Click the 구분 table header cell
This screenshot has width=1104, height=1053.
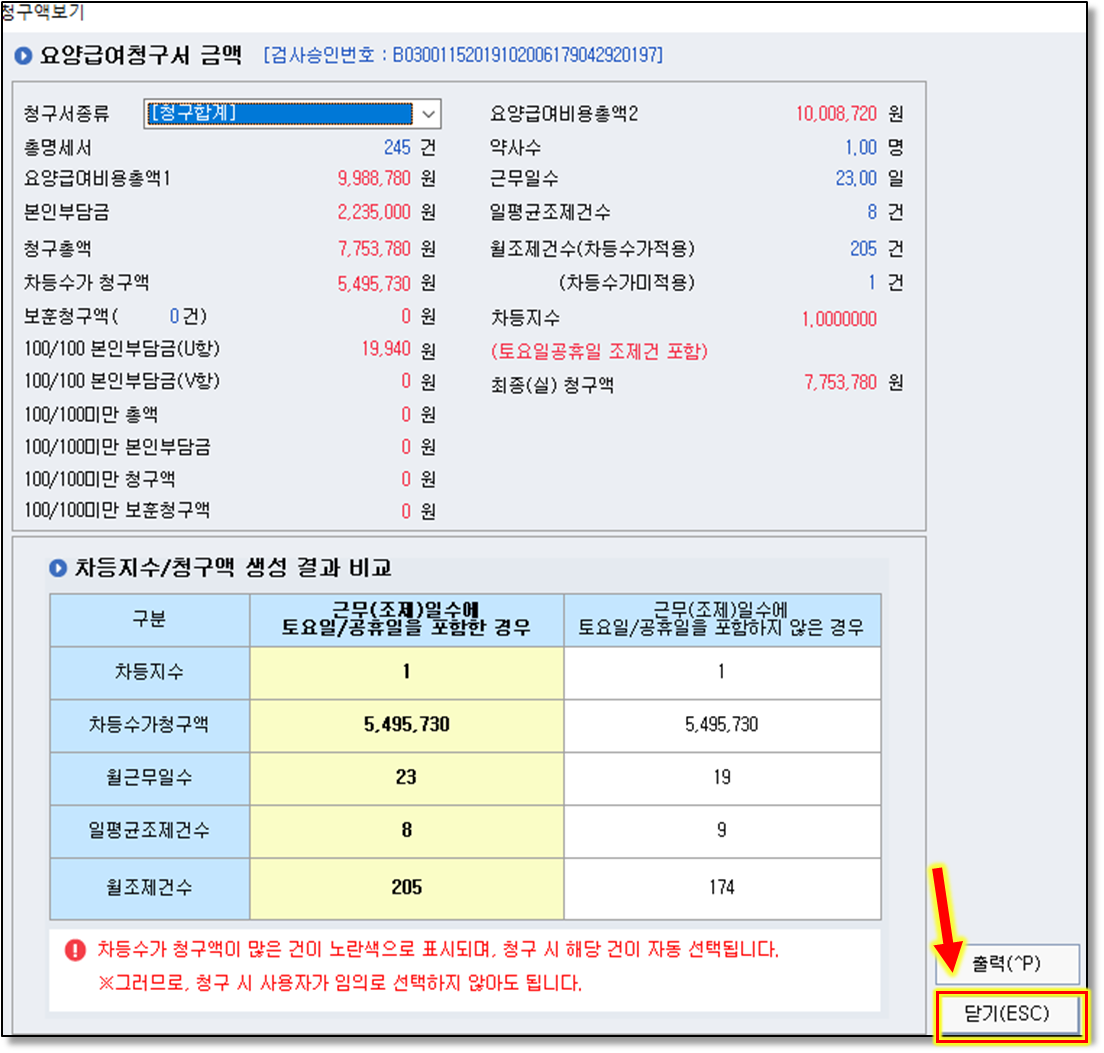pyautogui.click(x=150, y=620)
